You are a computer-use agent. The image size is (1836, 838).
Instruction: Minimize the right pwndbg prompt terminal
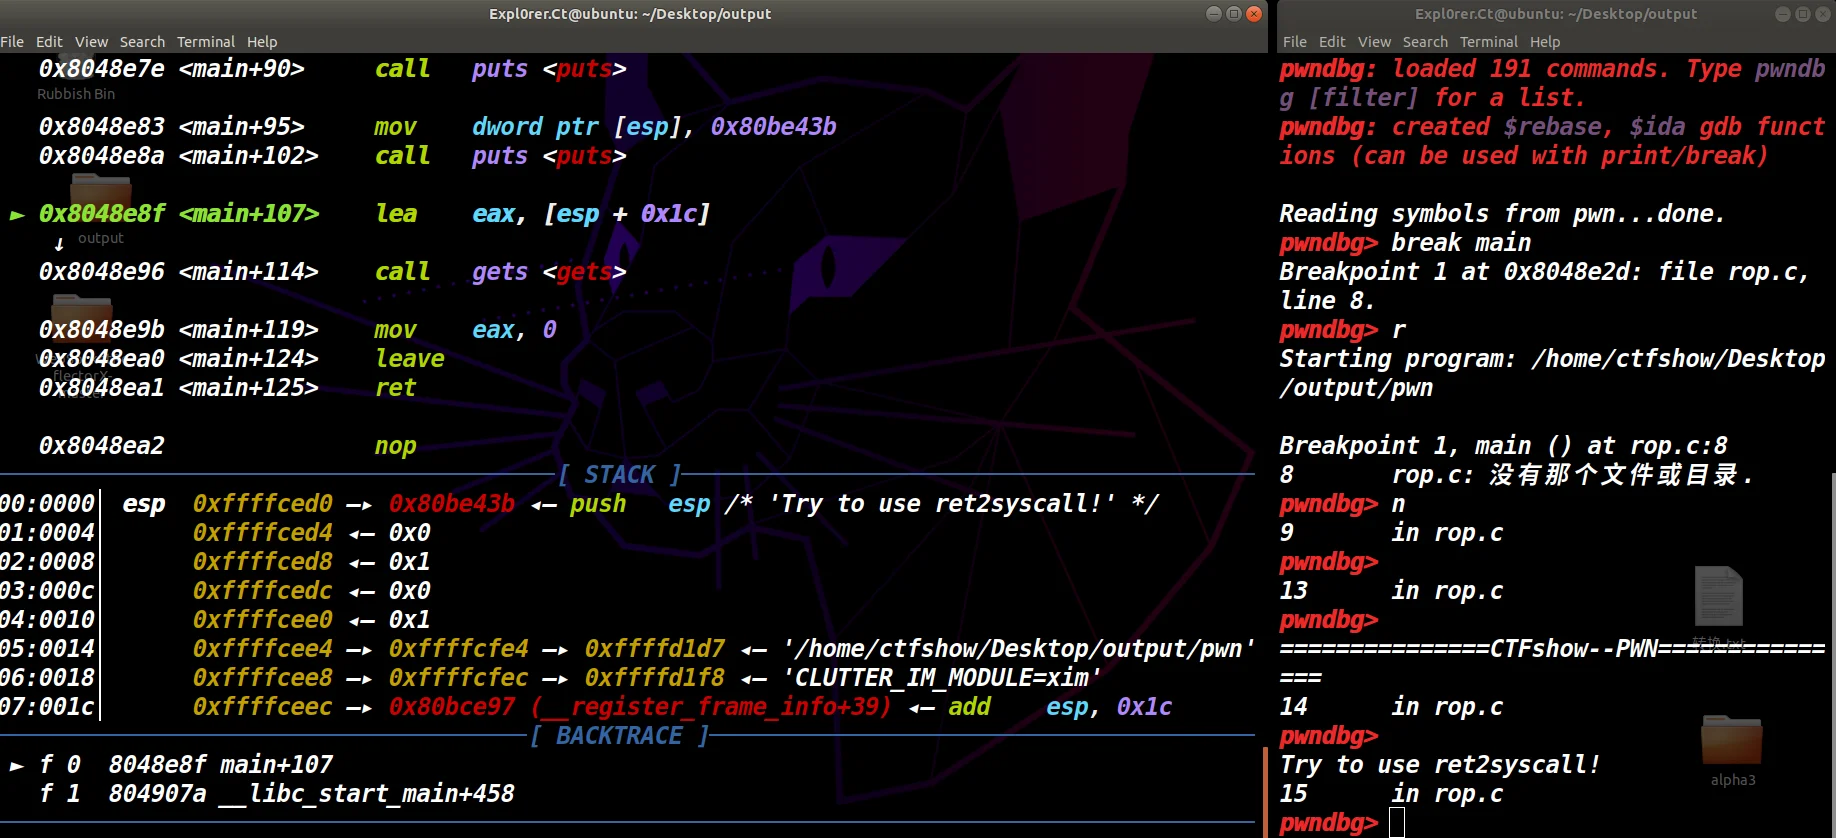[1783, 14]
